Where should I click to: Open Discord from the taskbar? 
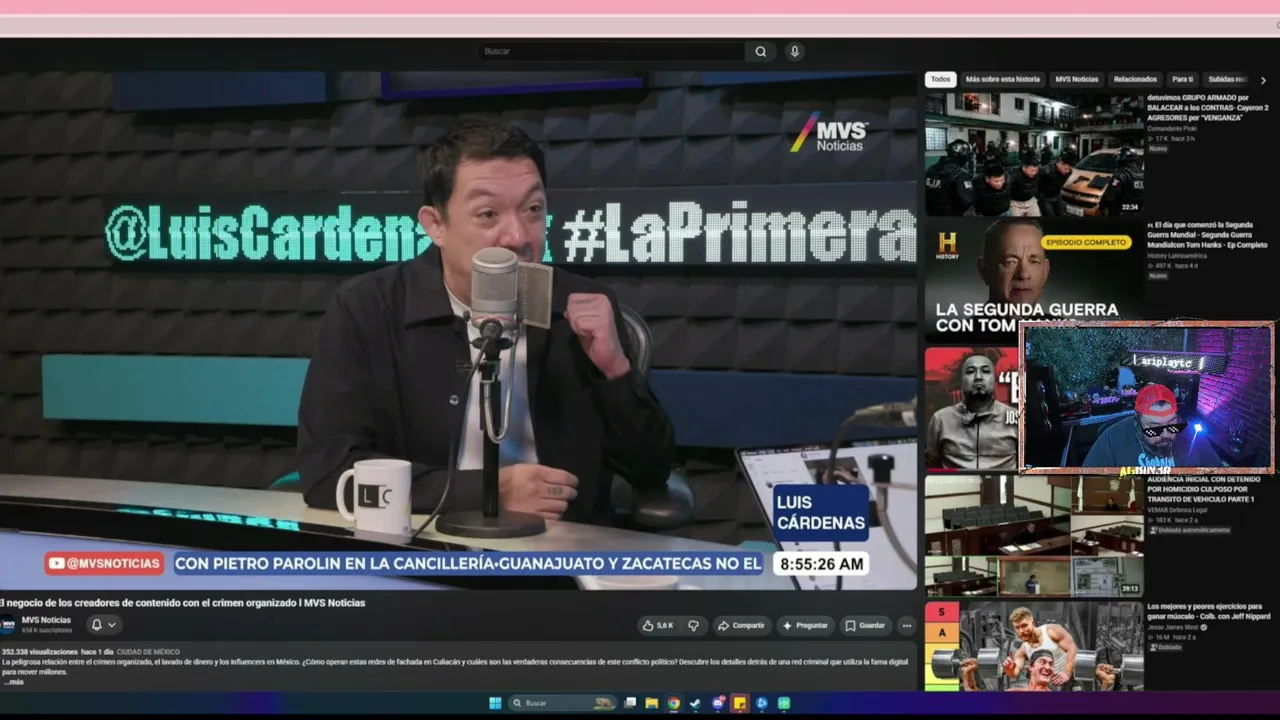(718, 703)
